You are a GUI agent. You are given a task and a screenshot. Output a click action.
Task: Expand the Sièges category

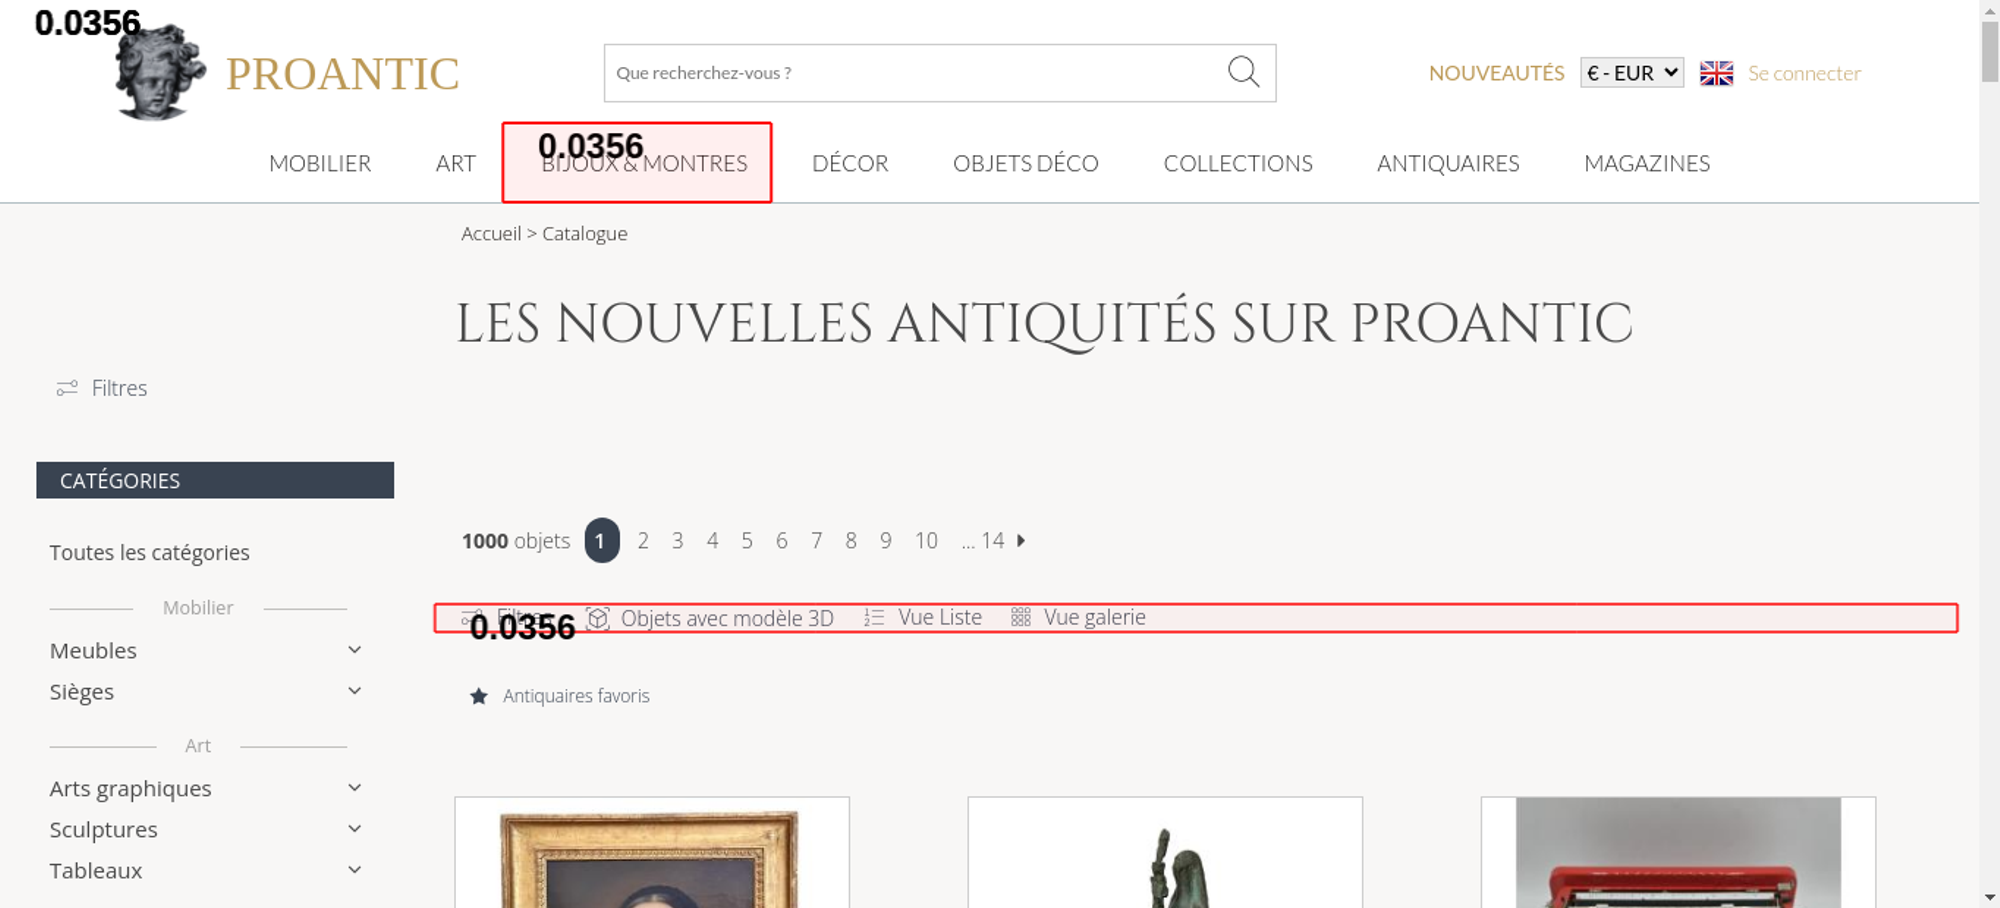click(x=354, y=691)
